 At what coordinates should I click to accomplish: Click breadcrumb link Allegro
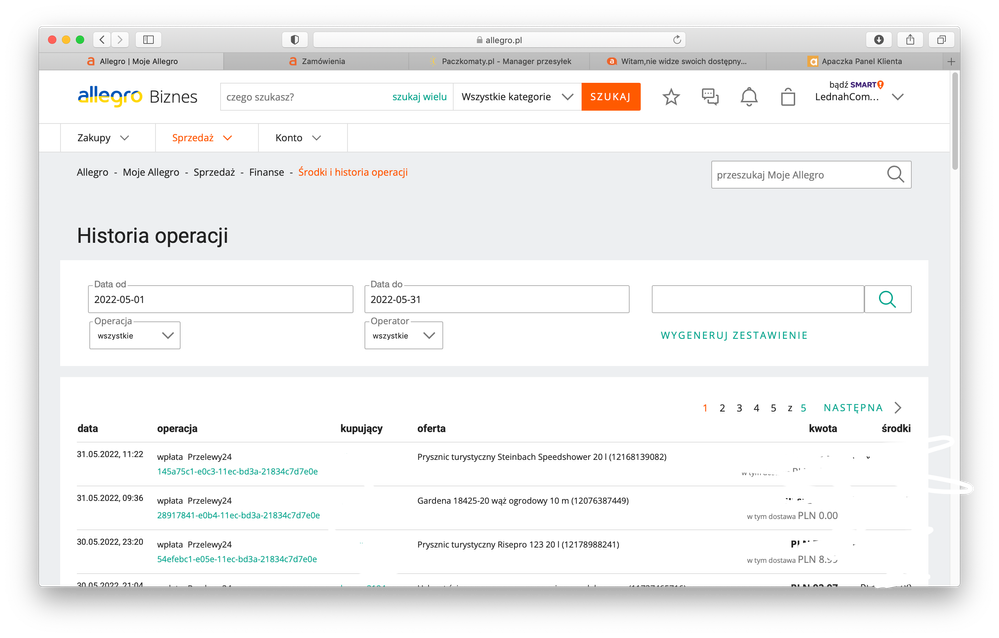point(92,172)
